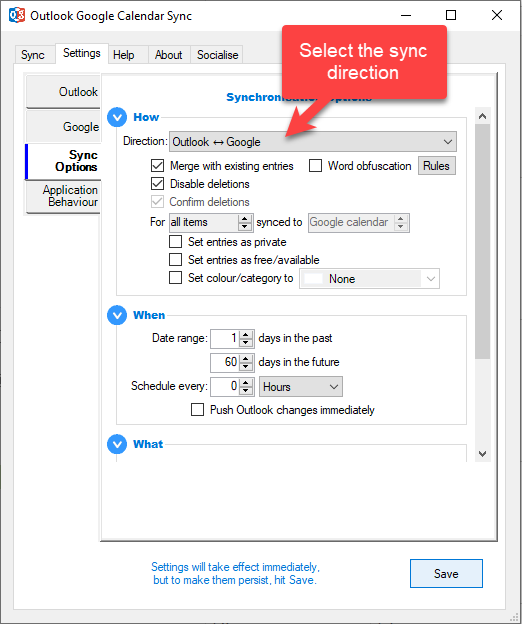The image size is (522, 624).
Task: Open the Application Behaviour side tab
Action: (63, 196)
